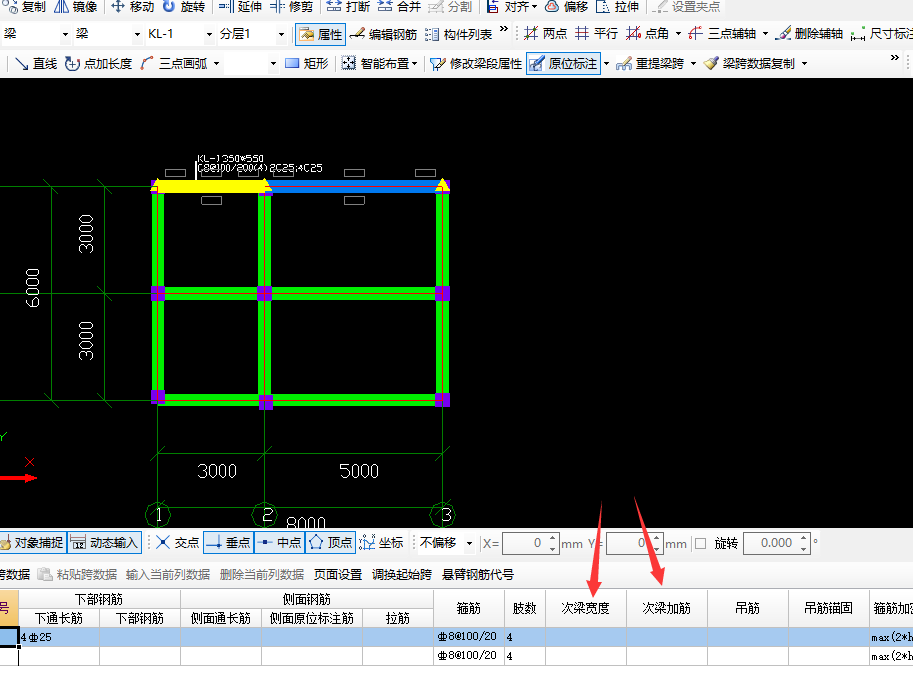Choose 三点画弧 three-point arc tool

(x=174, y=63)
